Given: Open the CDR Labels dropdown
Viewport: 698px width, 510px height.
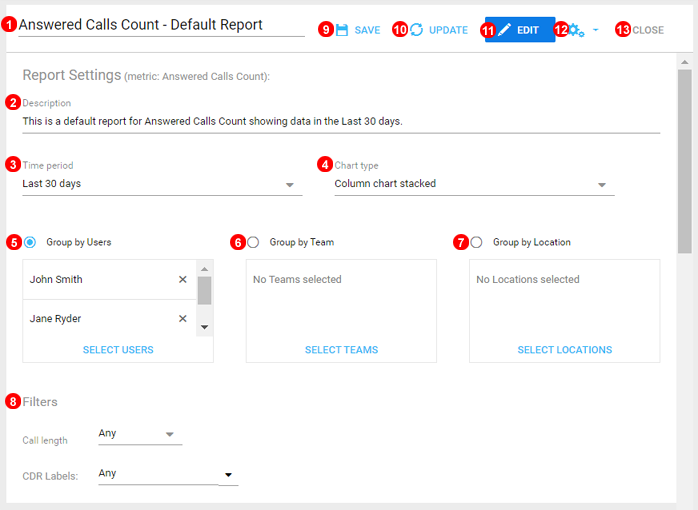Looking at the screenshot, I should click(x=168, y=474).
